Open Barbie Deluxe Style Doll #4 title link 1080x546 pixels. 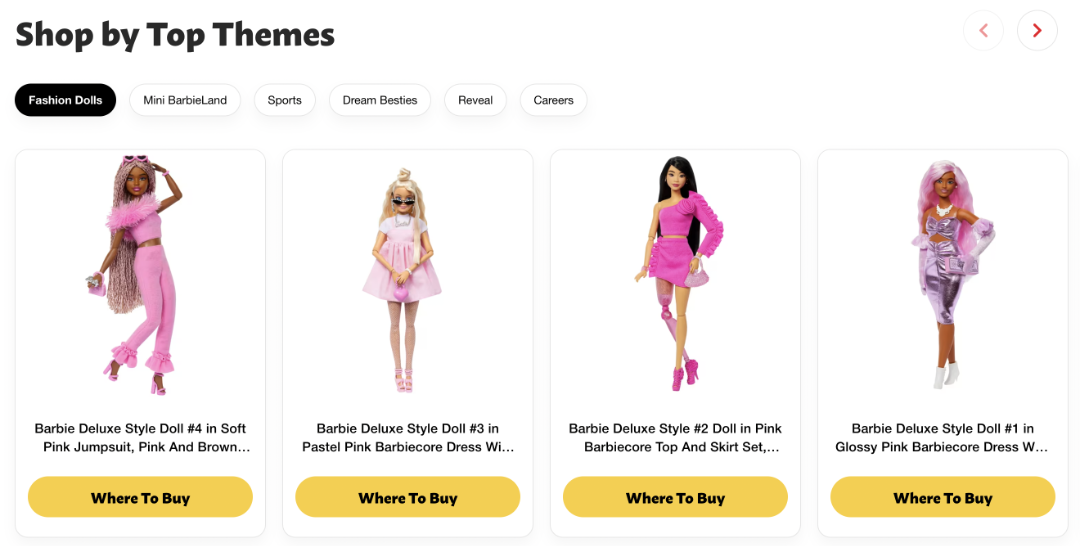coord(140,438)
